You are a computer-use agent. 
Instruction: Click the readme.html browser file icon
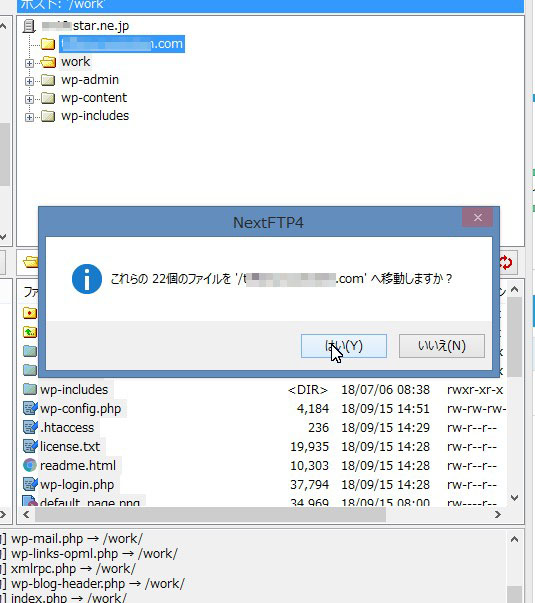[30, 465]
